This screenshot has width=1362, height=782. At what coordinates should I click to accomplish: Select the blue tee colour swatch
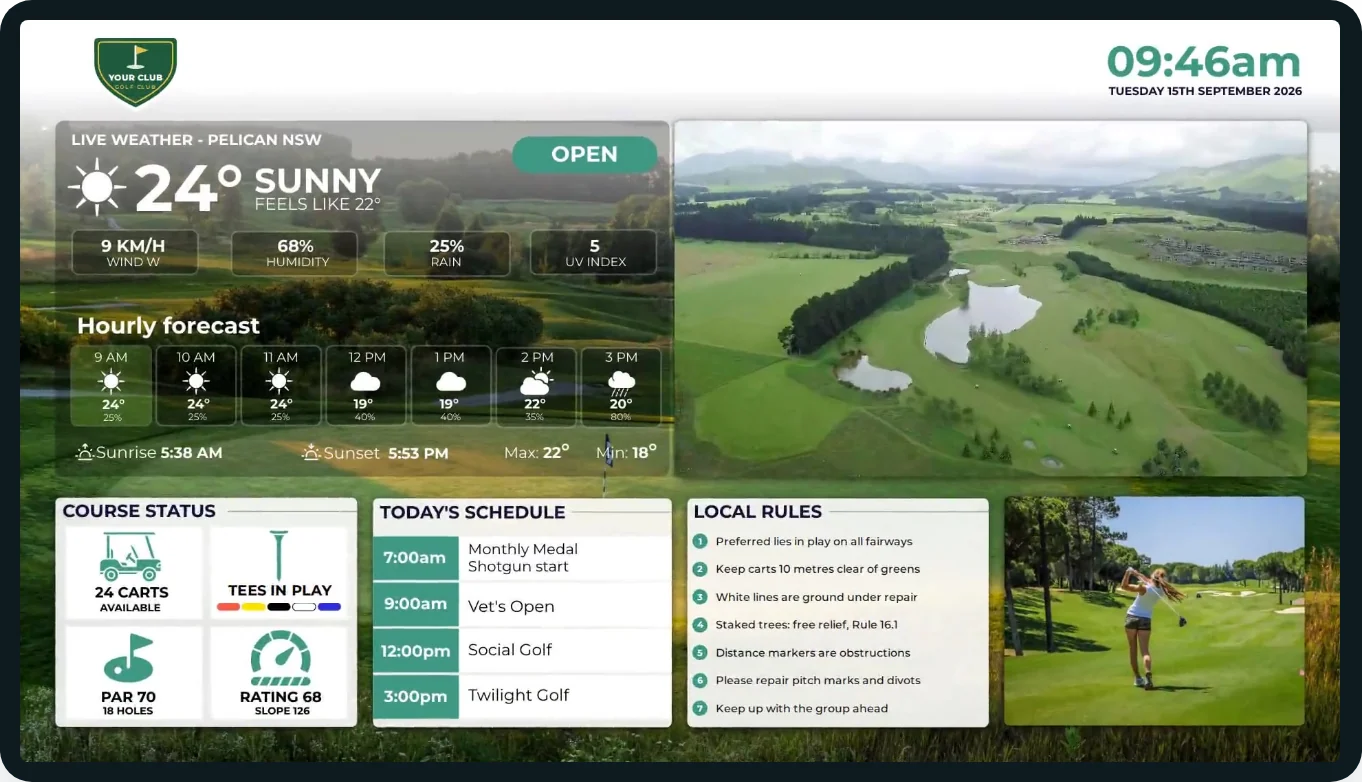click(329, 607)
